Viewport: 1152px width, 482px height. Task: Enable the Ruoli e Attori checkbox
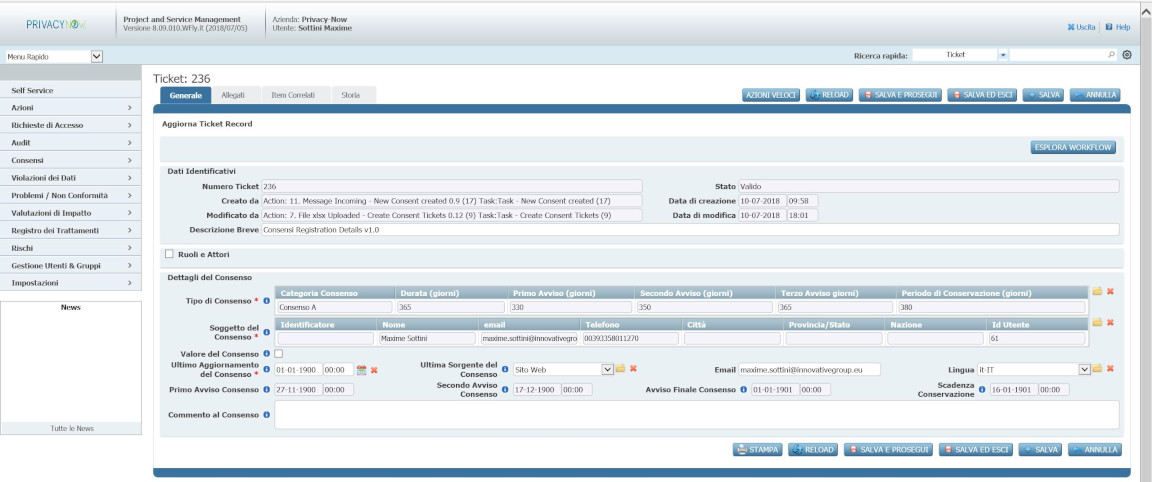click(170, 254)
